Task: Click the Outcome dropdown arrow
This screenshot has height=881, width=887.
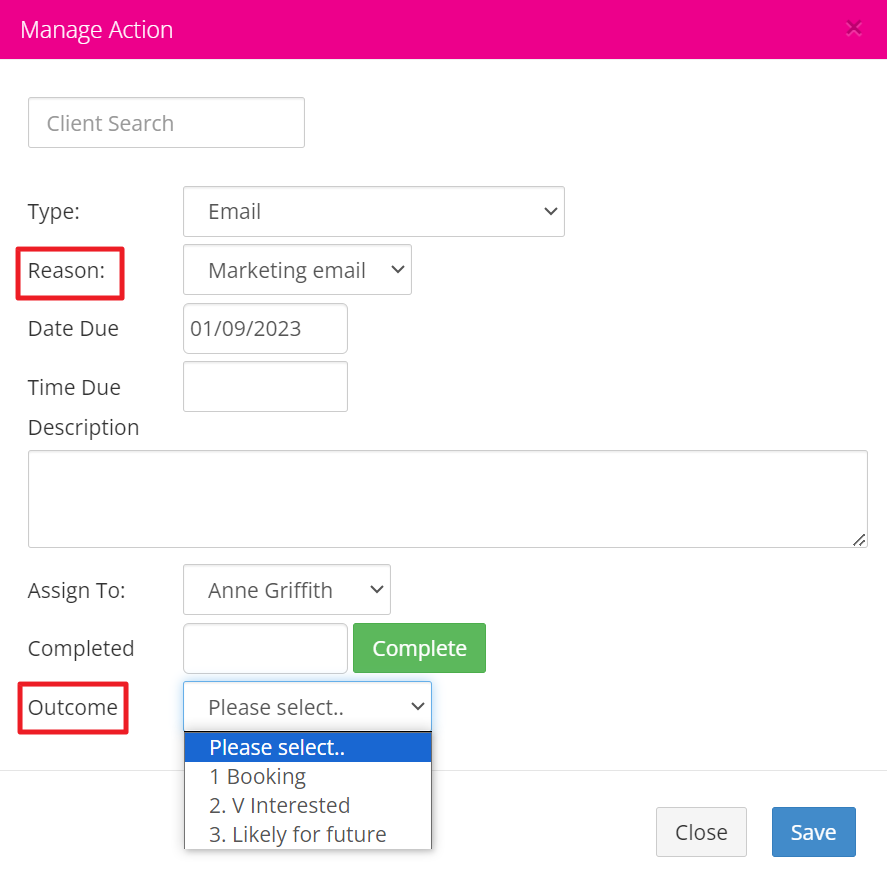Action: (x=417, y=705)
